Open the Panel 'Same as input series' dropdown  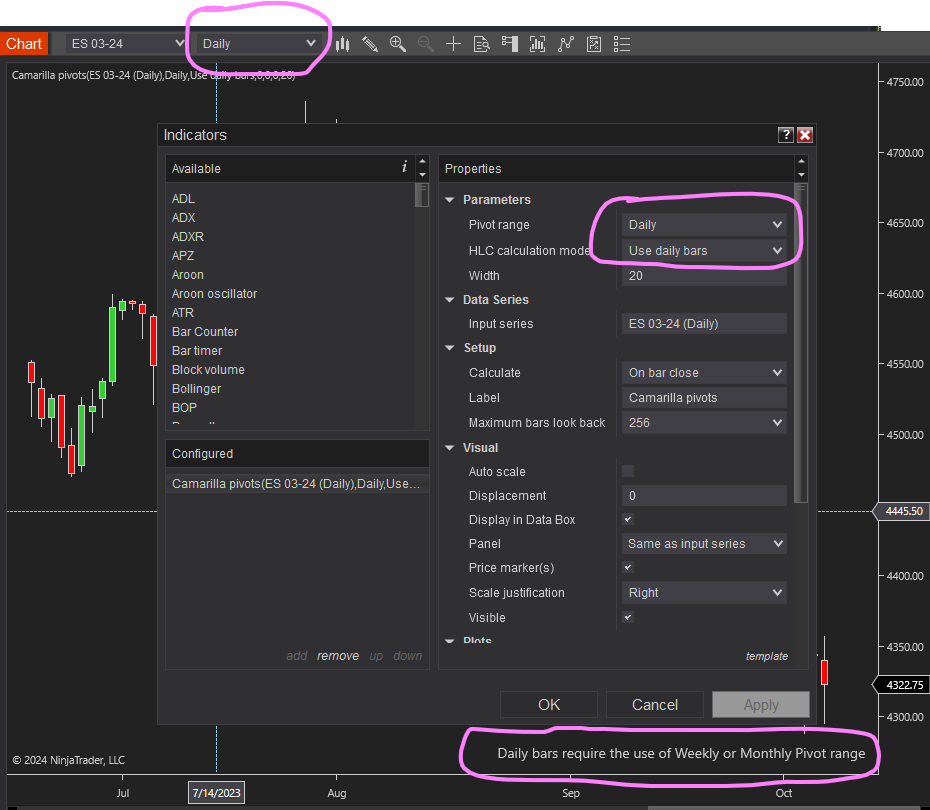pos(705,544)
